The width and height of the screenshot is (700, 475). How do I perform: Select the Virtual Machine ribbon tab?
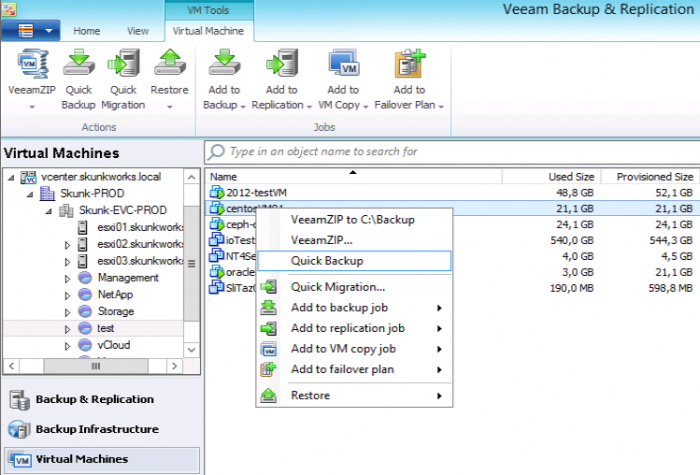pos(208,31)
